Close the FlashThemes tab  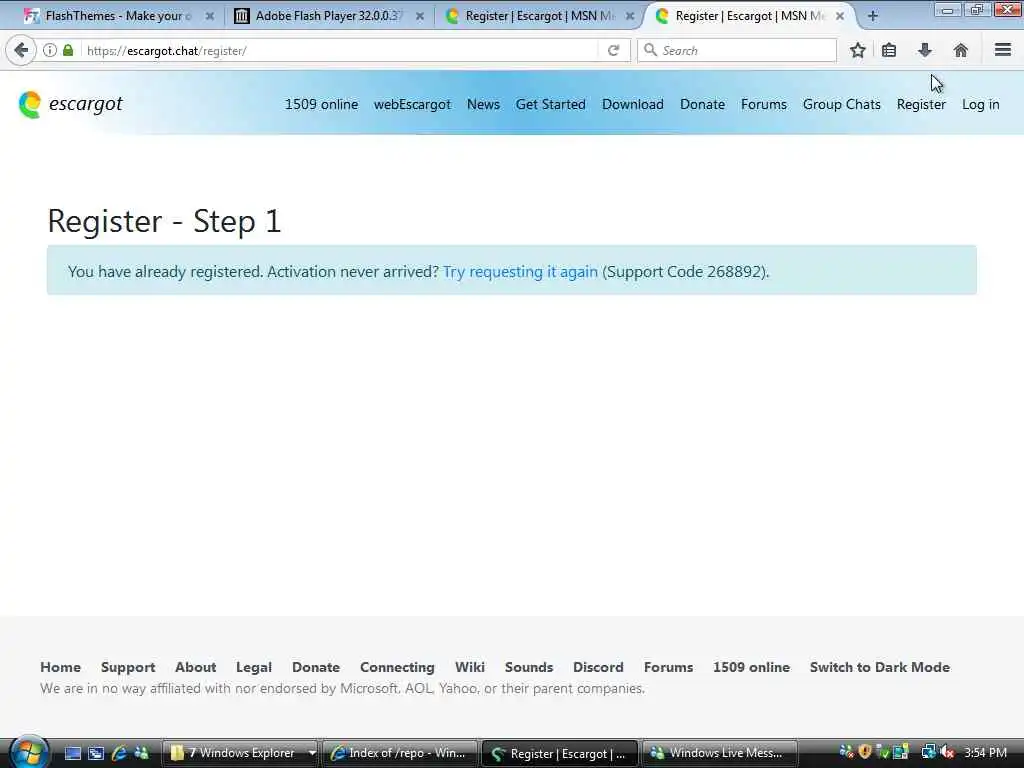(x=210, y=16)
